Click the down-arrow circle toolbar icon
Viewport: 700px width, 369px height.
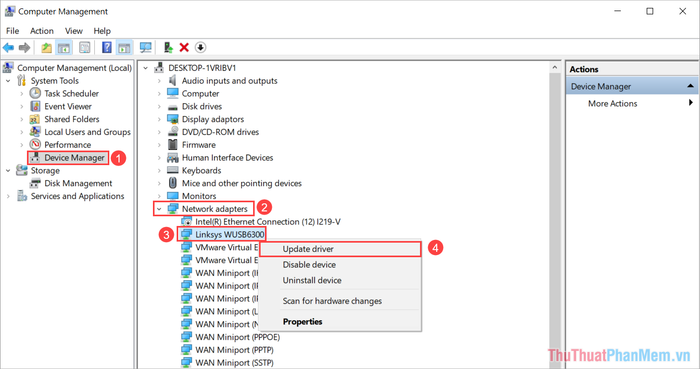(200, 47)
